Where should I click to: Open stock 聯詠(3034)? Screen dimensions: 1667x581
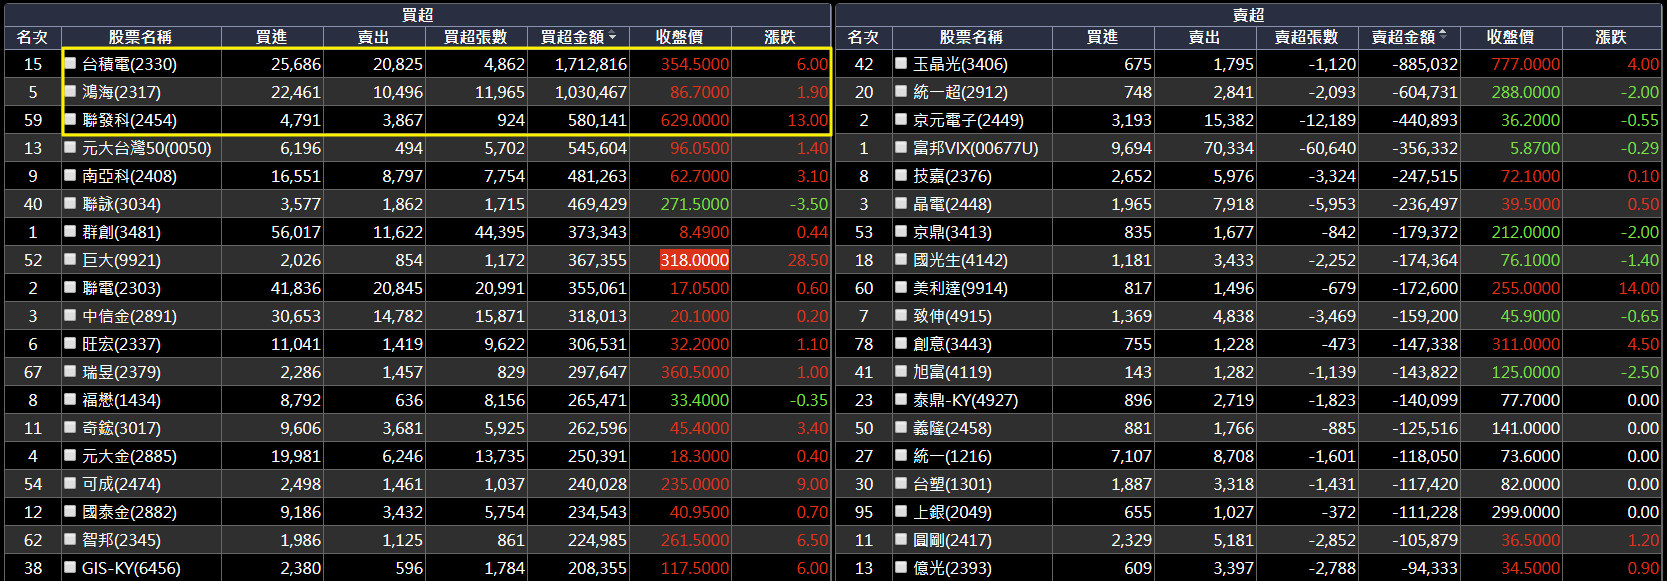[x=121, y=204]
